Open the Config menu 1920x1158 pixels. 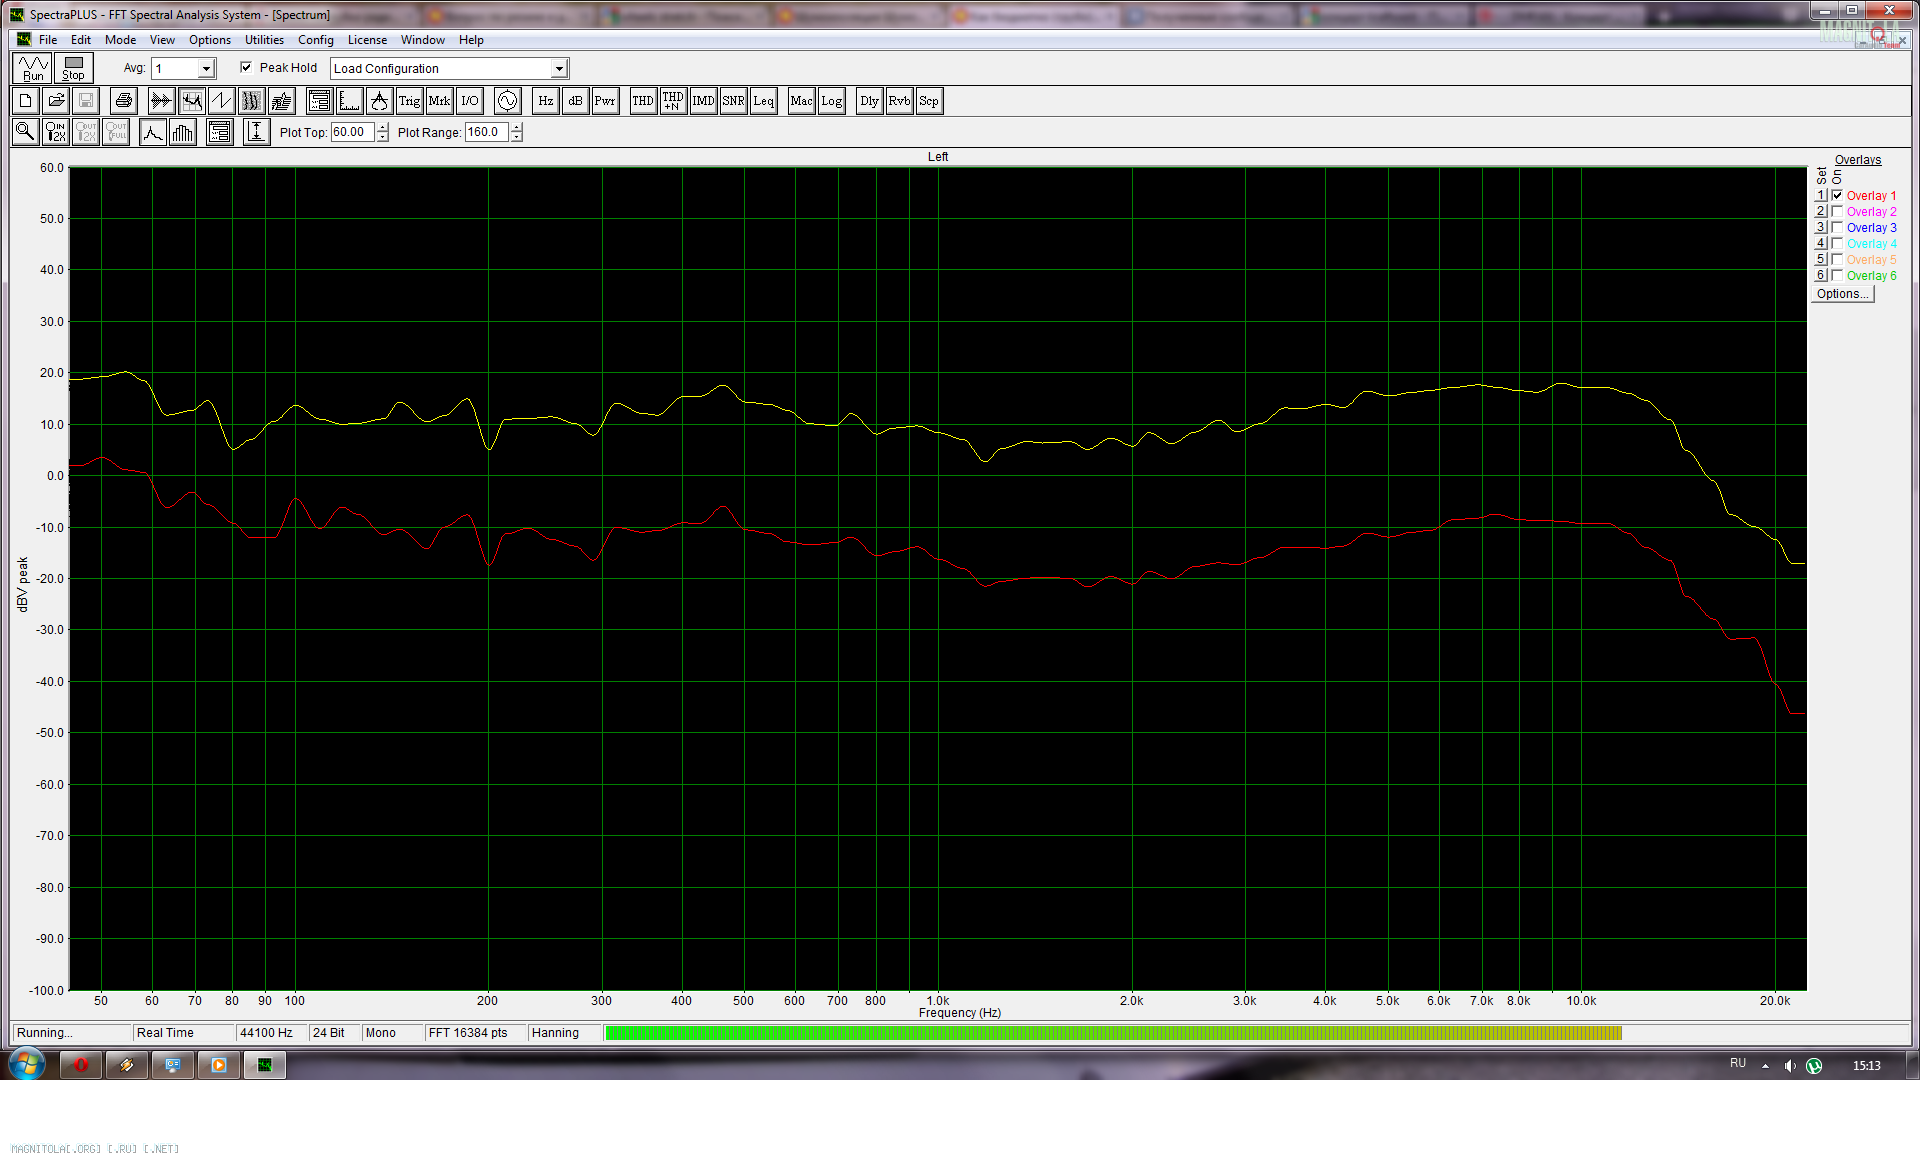click(316, 40)
